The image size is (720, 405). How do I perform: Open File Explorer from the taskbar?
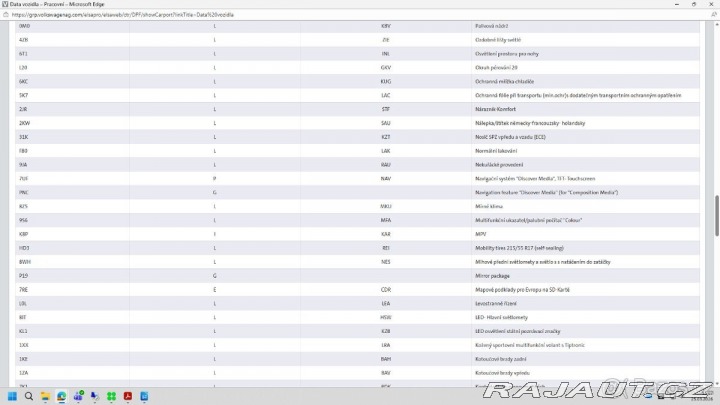tap(46, 396)
